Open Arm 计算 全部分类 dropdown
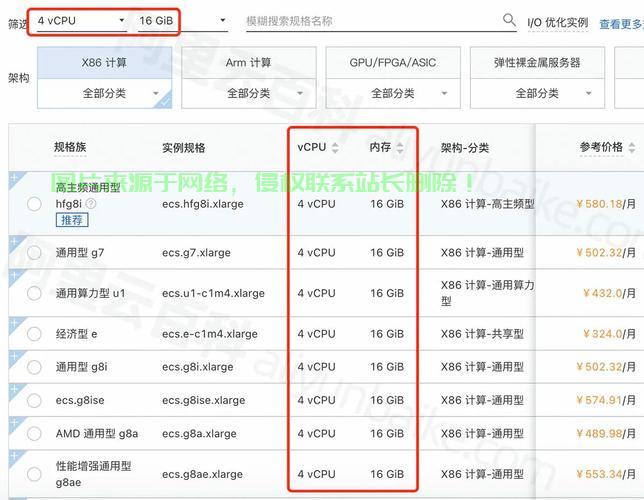This screenshot has height=500, width=644. 248,93
